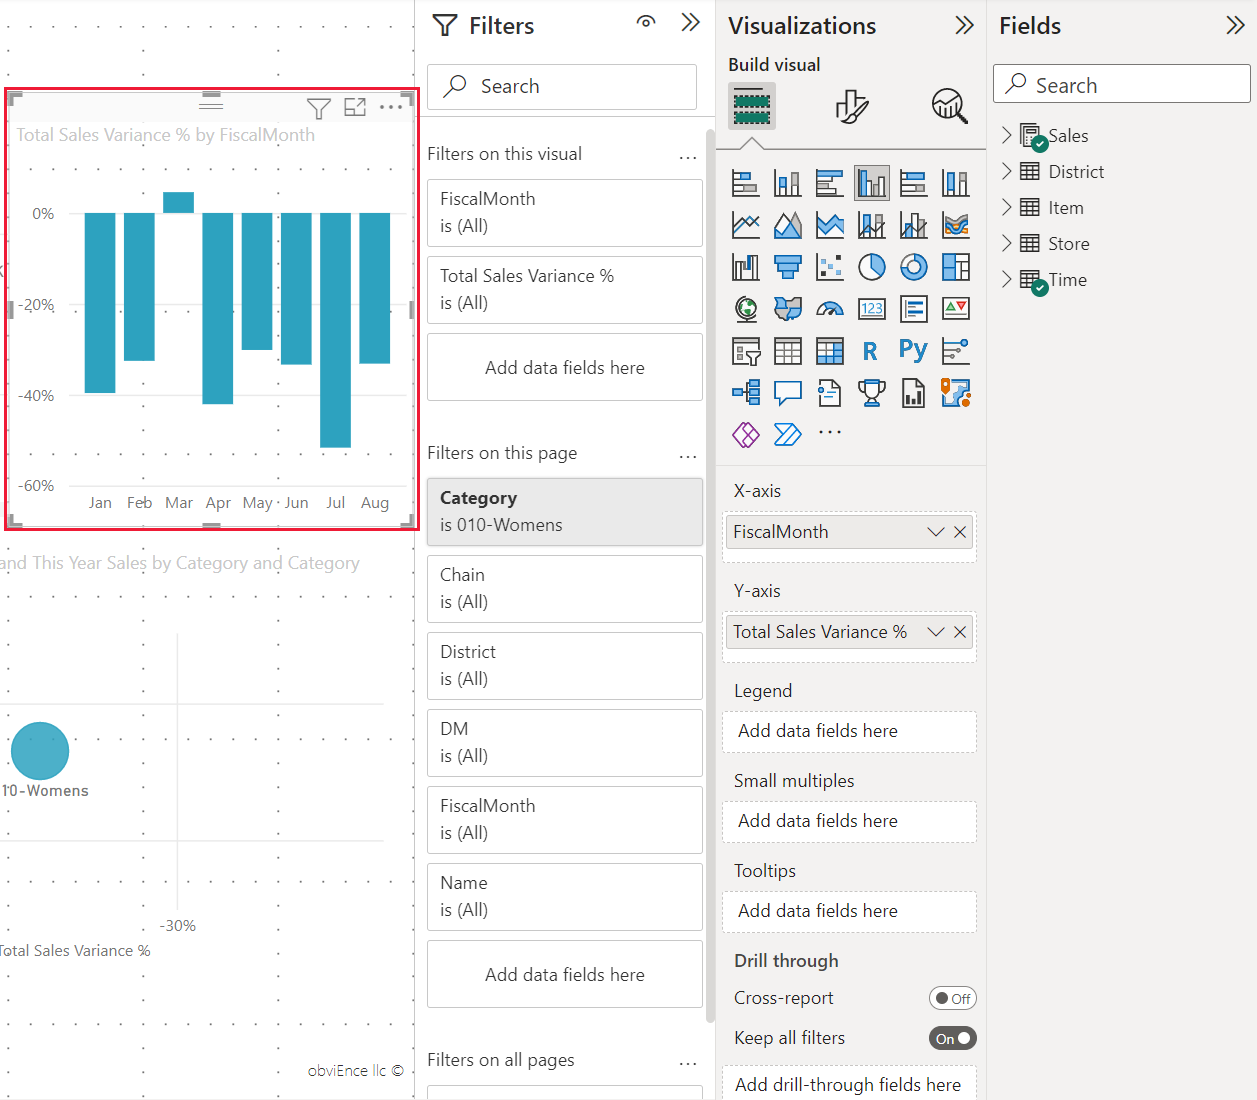Open the Filters on this page options menu

click(688, 456)
